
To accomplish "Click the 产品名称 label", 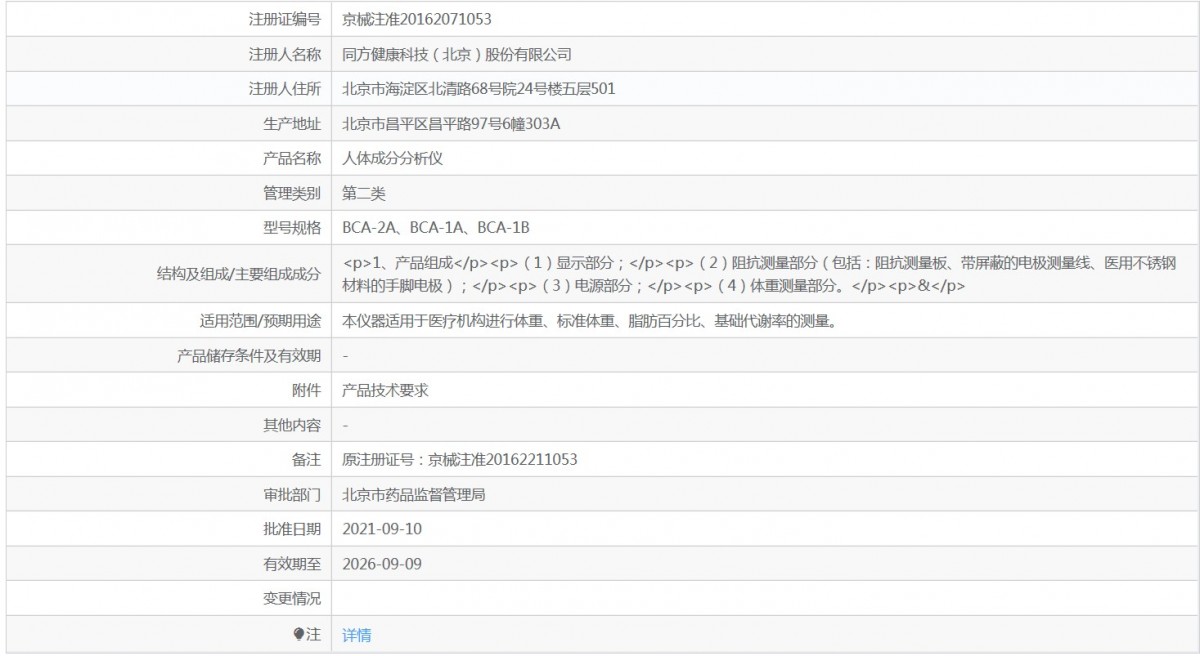I will pyautogui.click(x=292, y=158).
